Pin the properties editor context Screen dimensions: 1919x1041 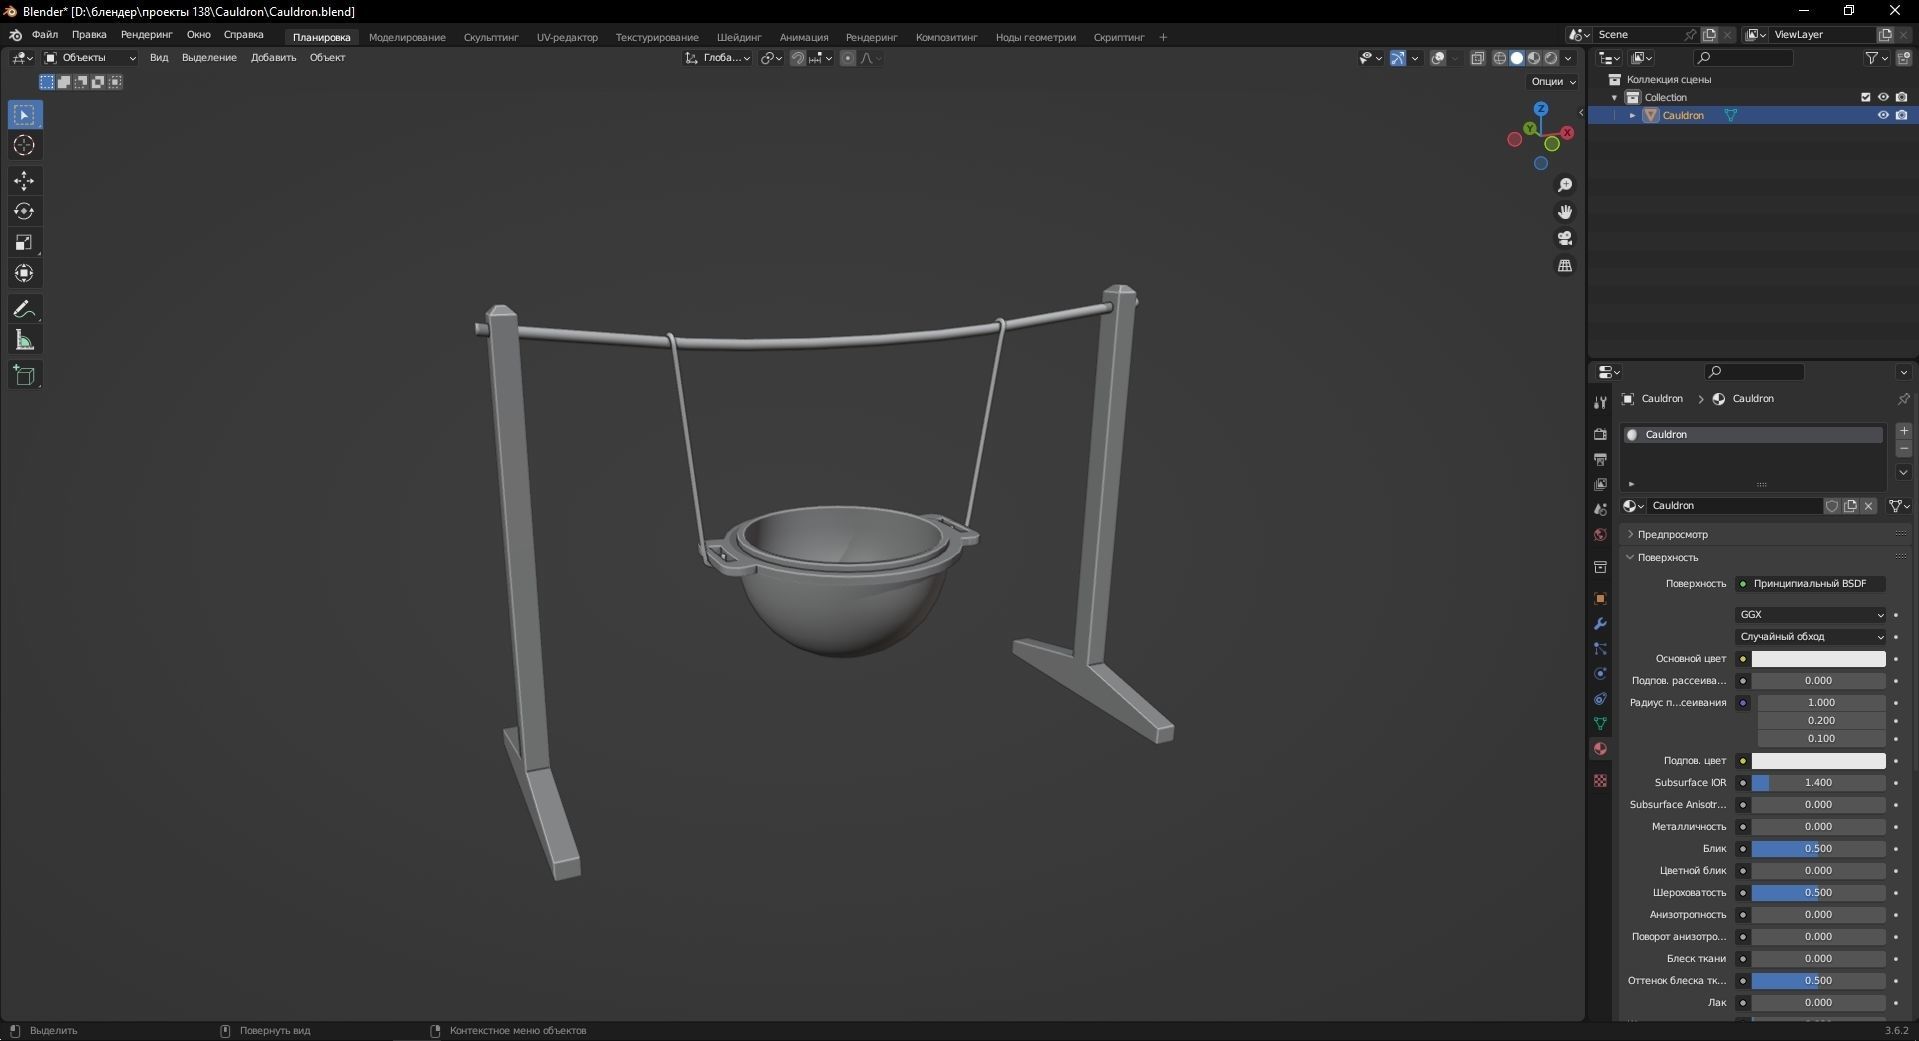[x=1903, y=398]
